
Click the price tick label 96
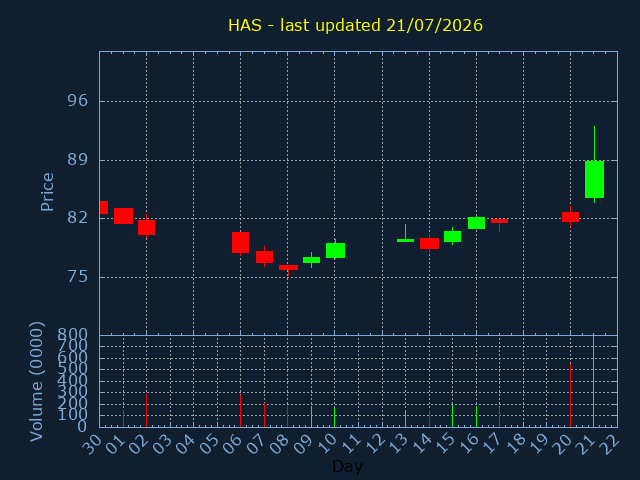pyautogui.click(x=78, y=100)
